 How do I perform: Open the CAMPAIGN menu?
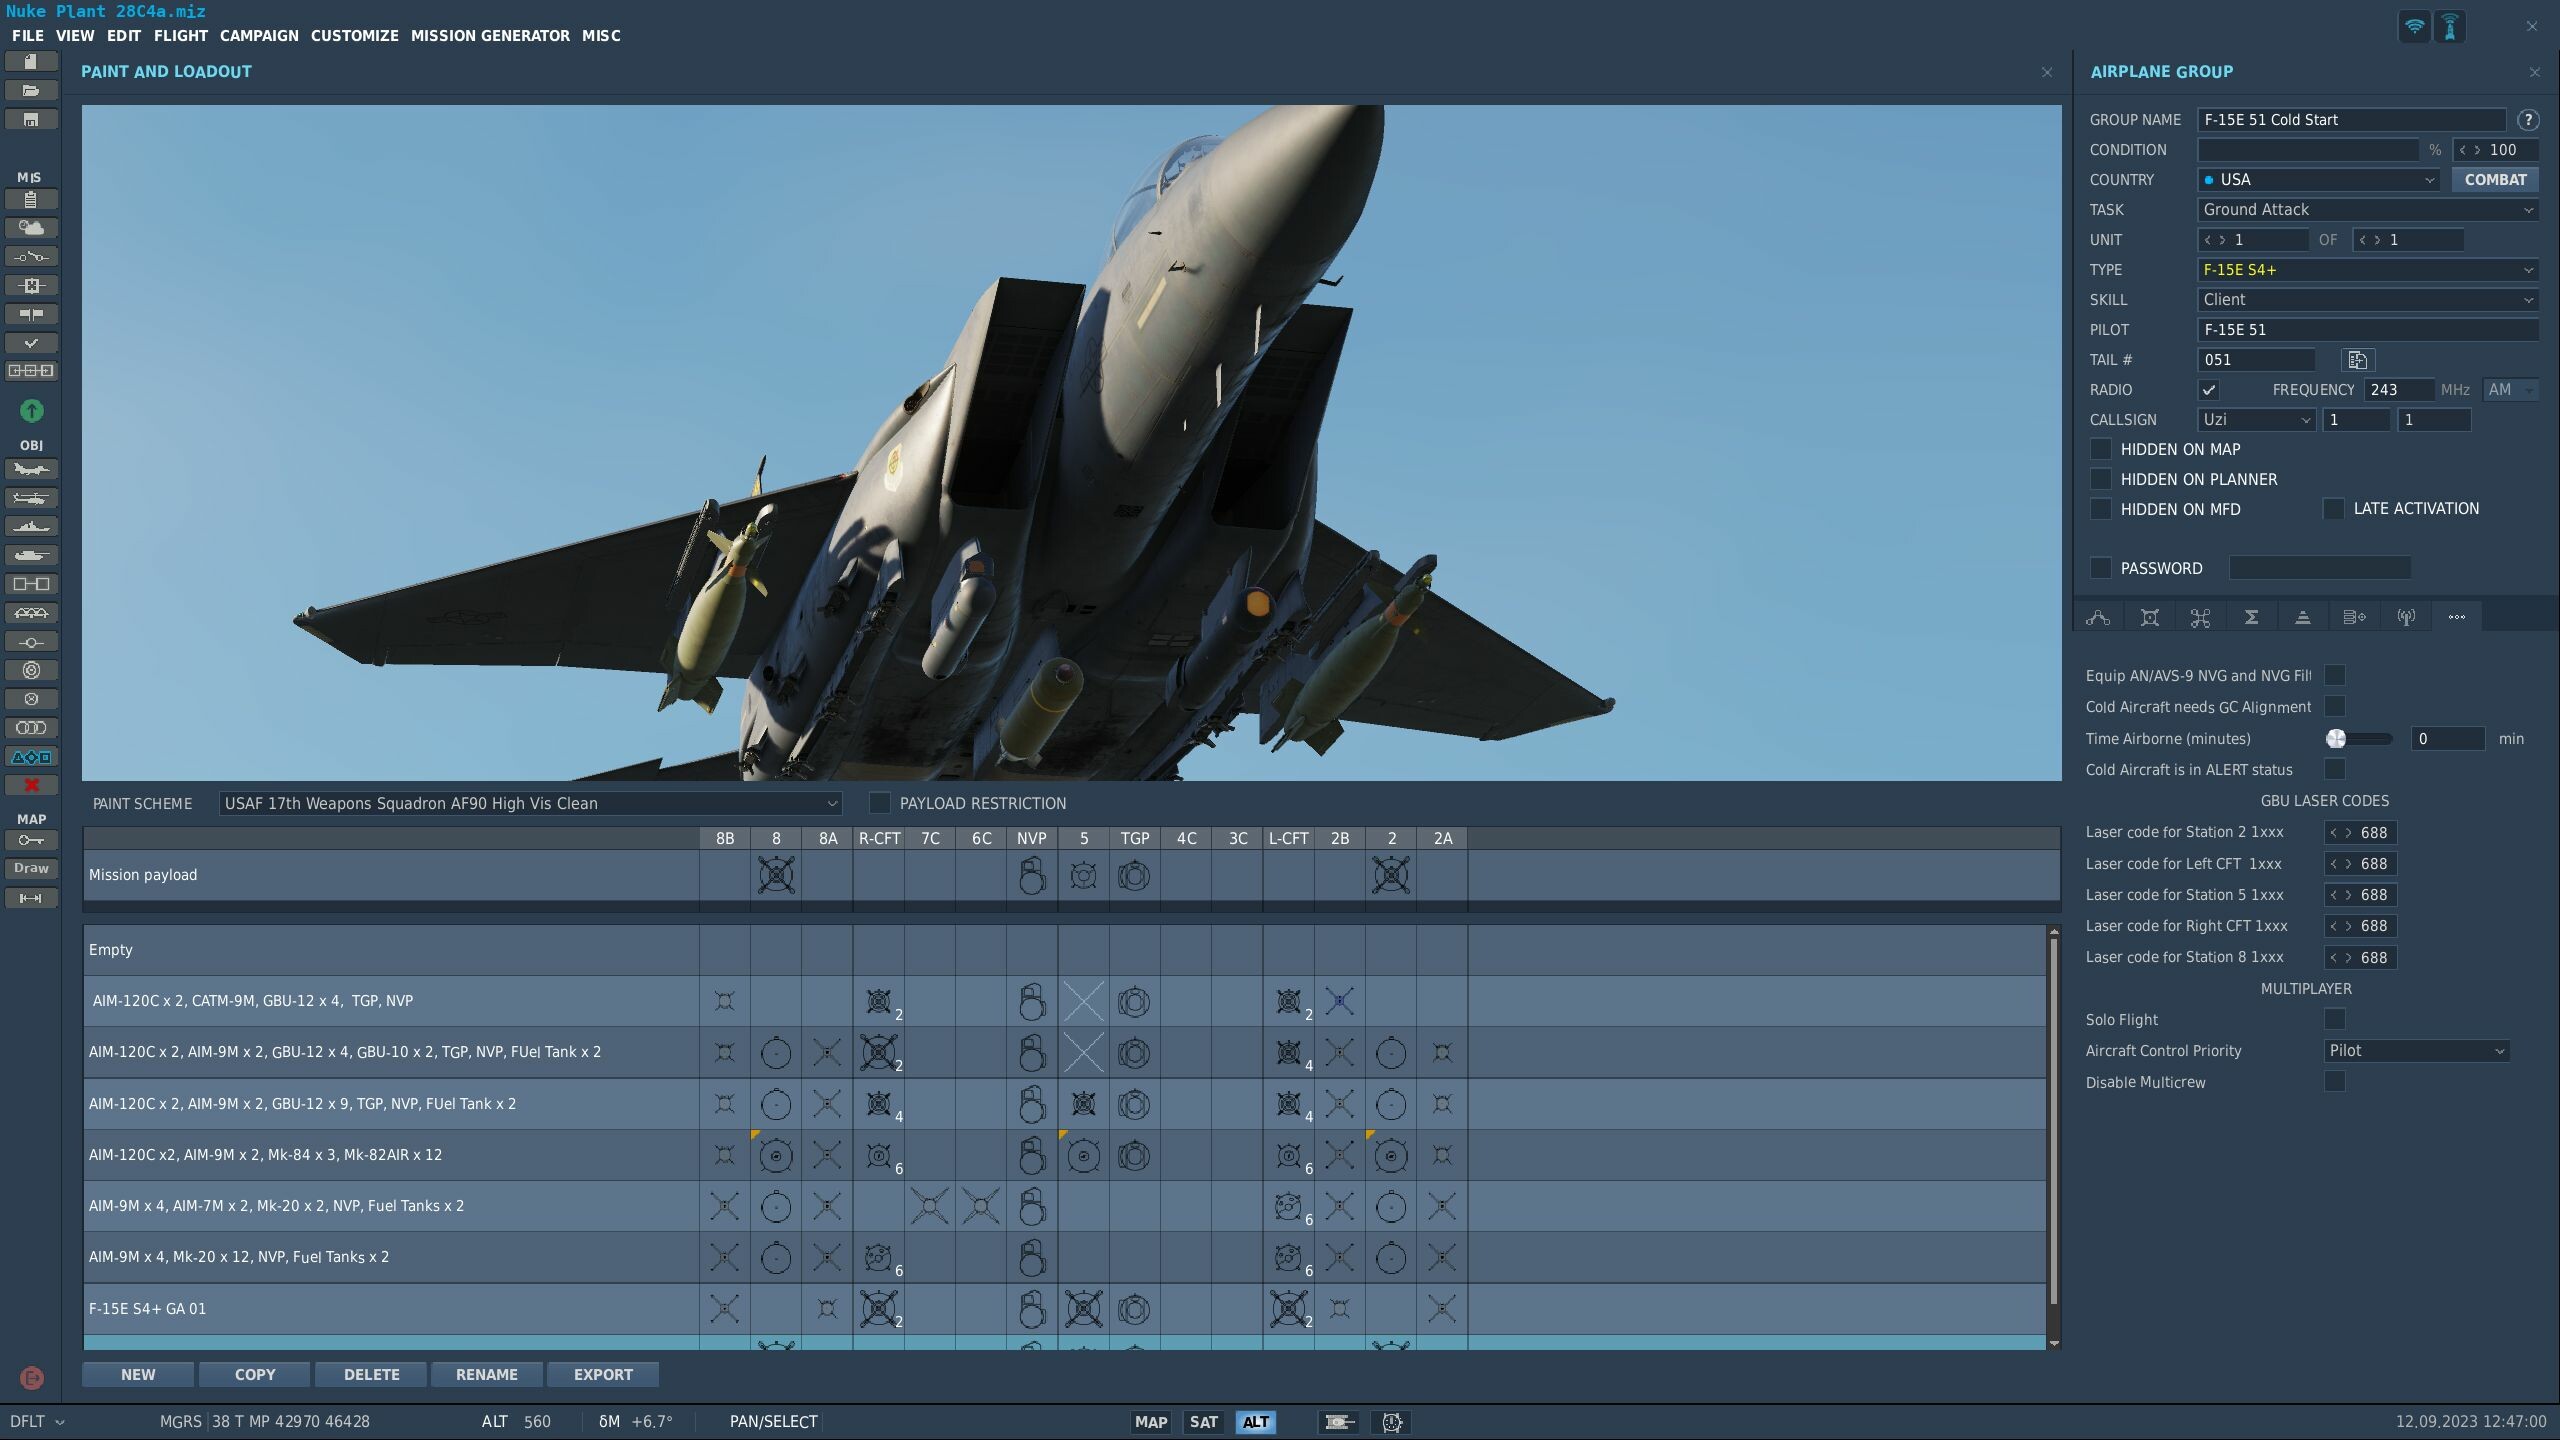[259, 36]
